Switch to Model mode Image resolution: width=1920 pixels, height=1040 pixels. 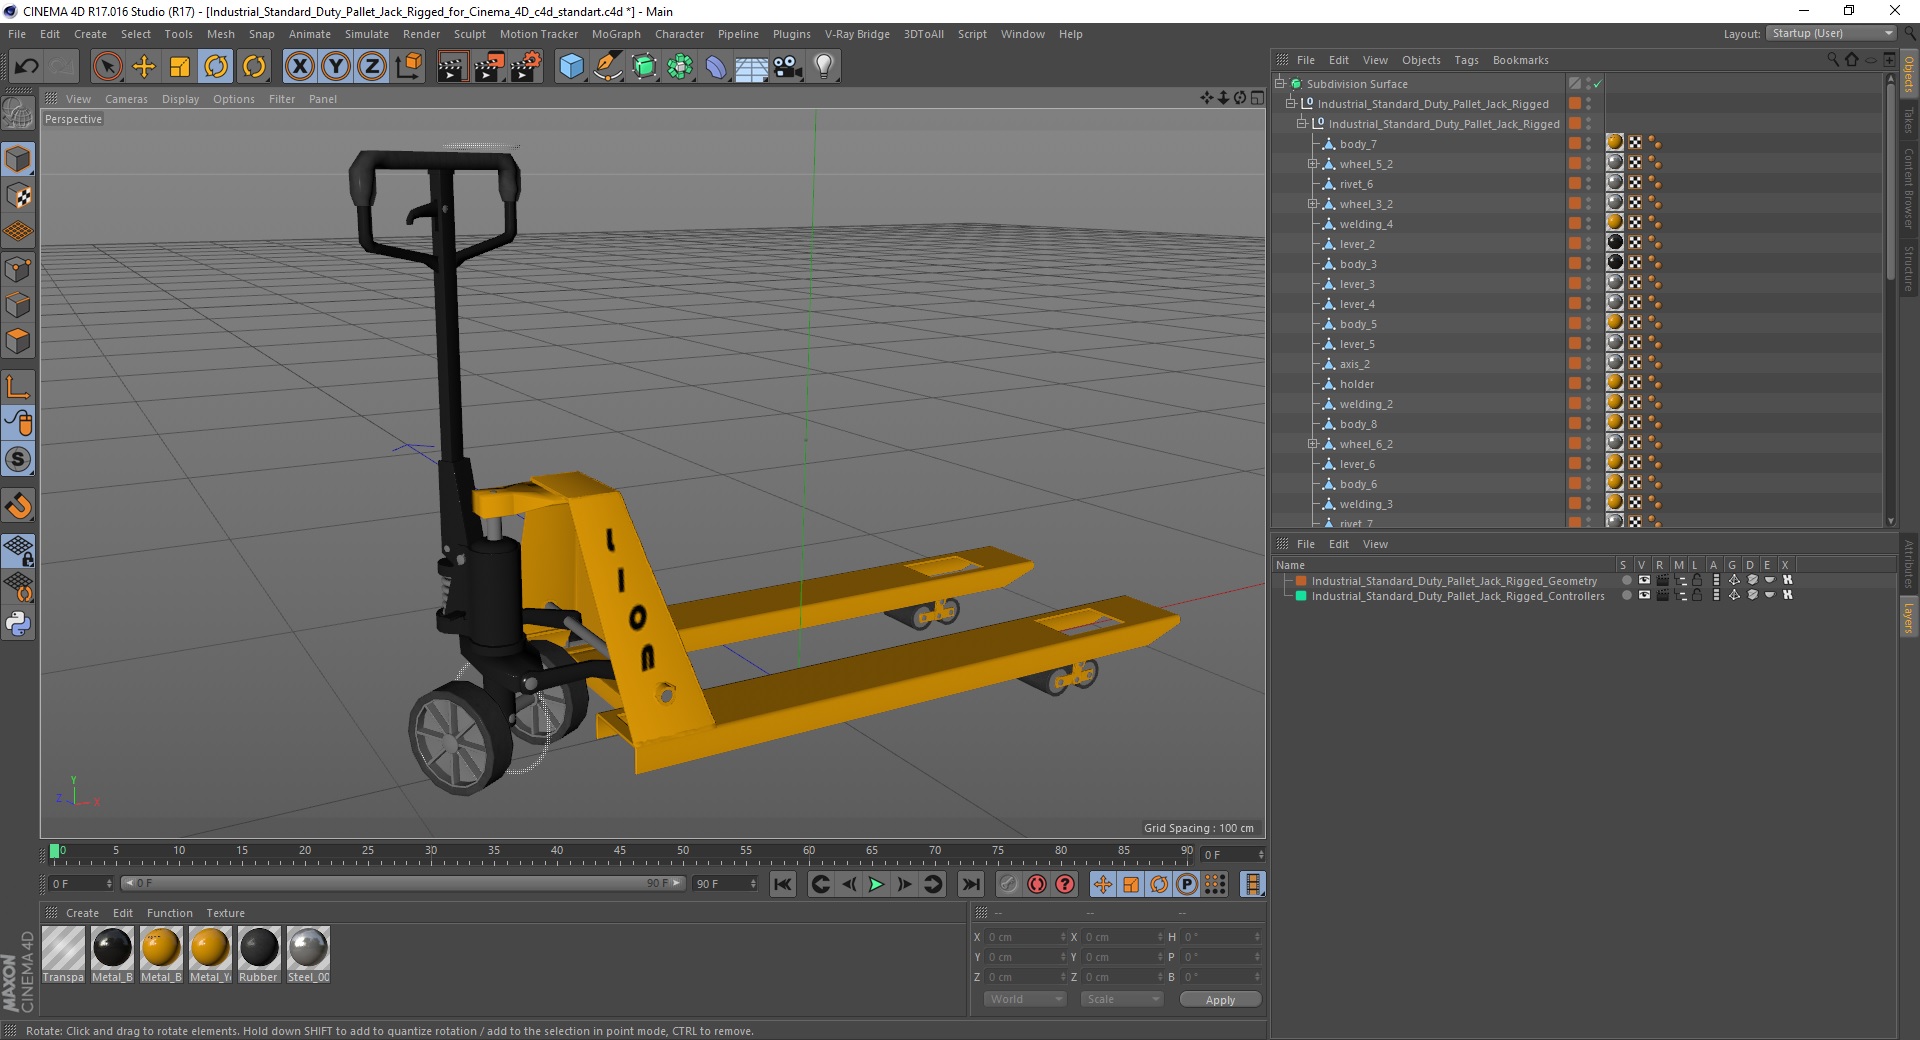pyautogui.click(x=18, y=159)
